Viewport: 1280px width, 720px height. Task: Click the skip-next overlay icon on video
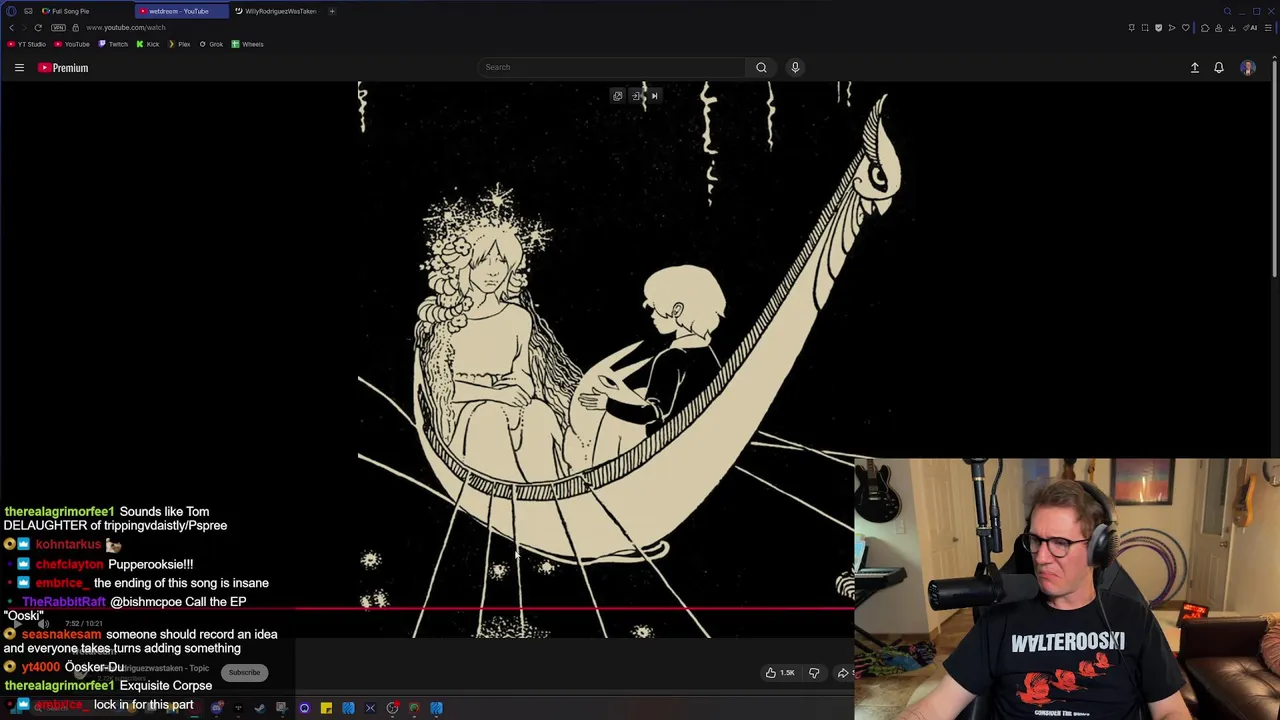[654, 96]
